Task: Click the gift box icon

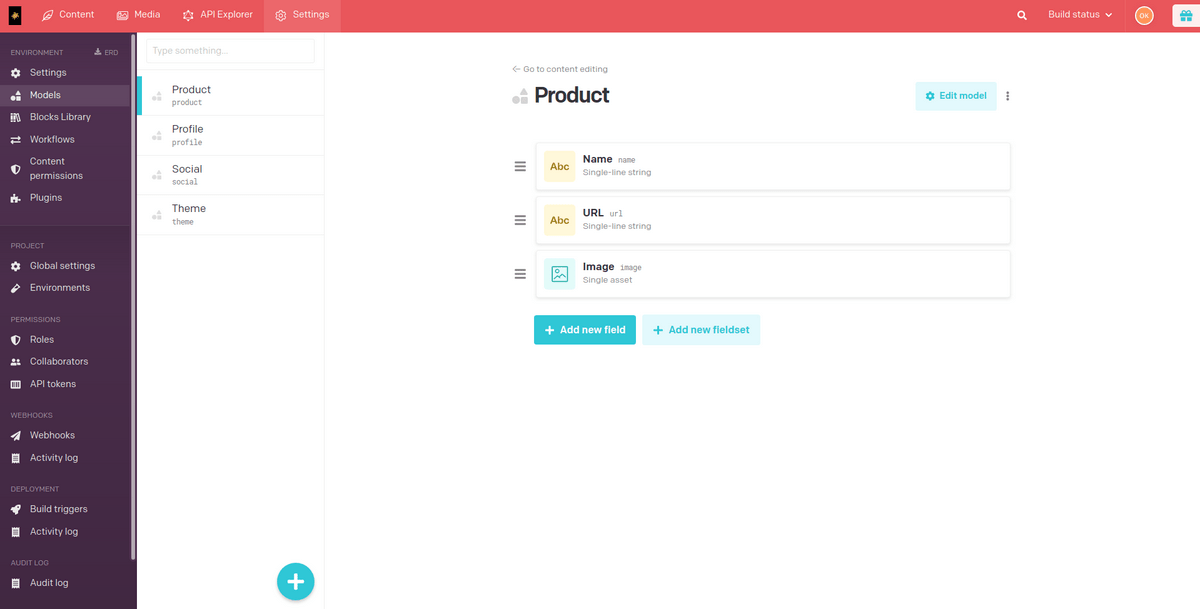Action: (x=1186, y=15)
